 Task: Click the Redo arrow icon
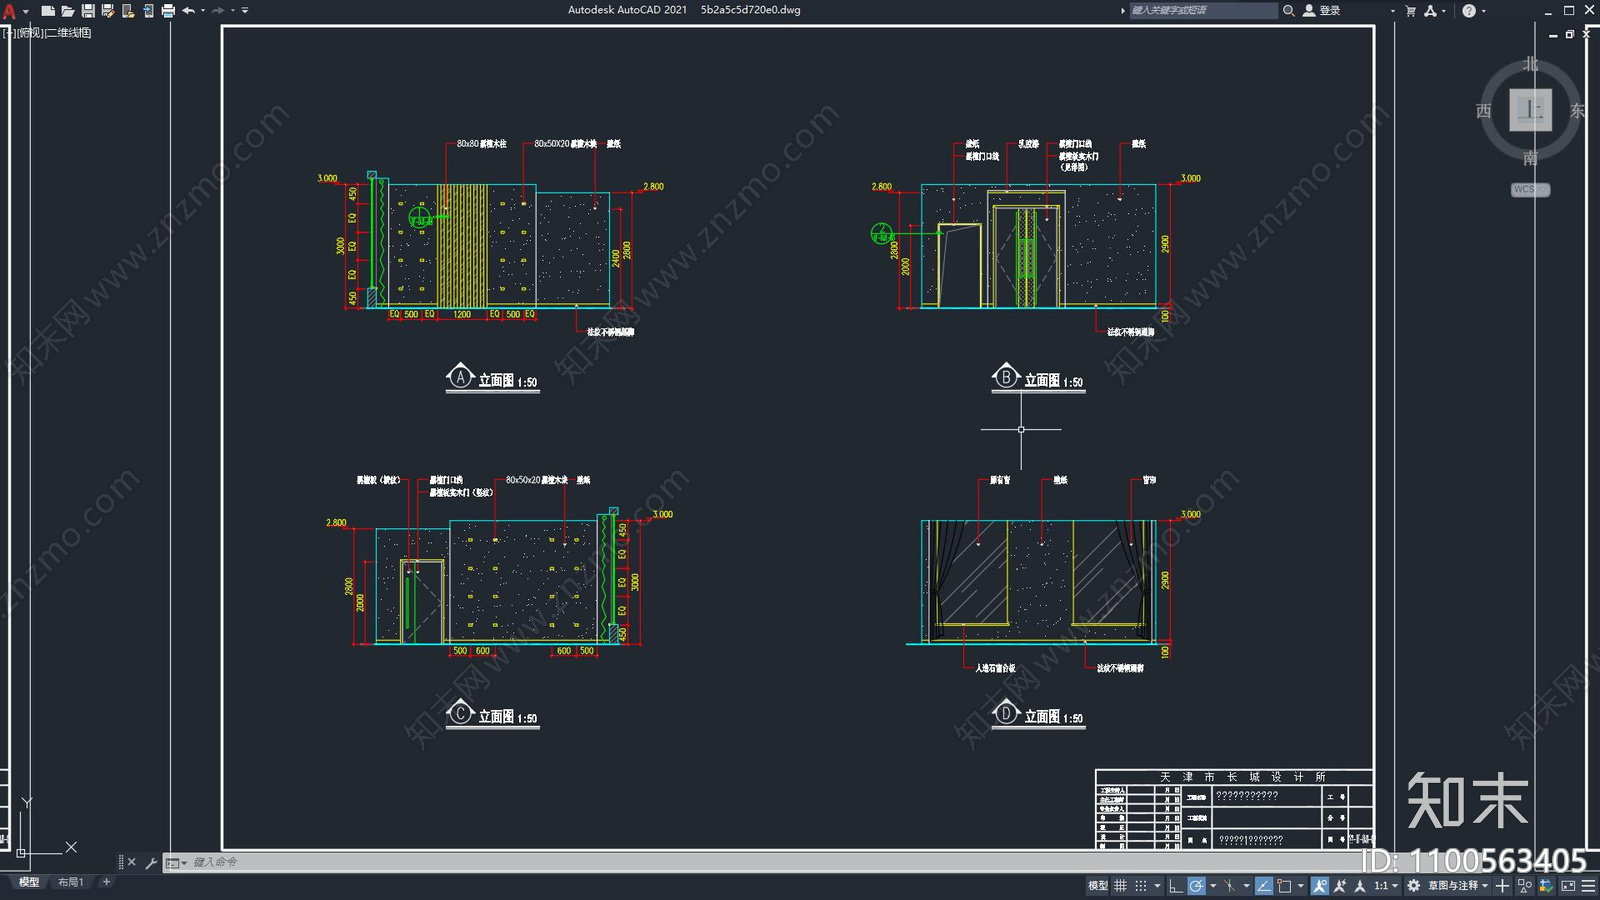point(218,11)
